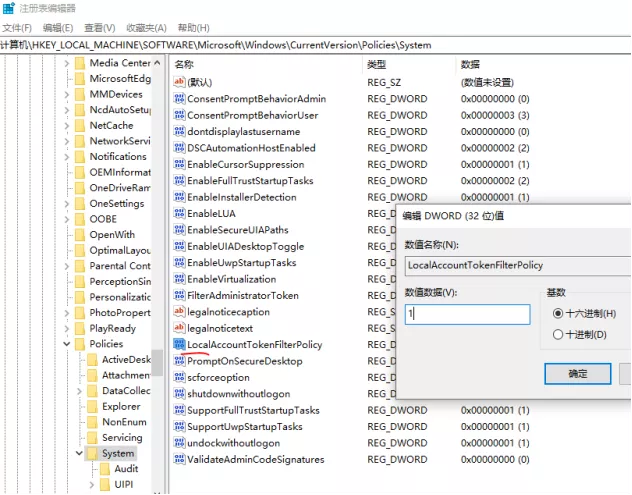Click the string icon beside legalnoticecaption
The width and height of the screenshot is (632, 495).
tap(179, 312)
